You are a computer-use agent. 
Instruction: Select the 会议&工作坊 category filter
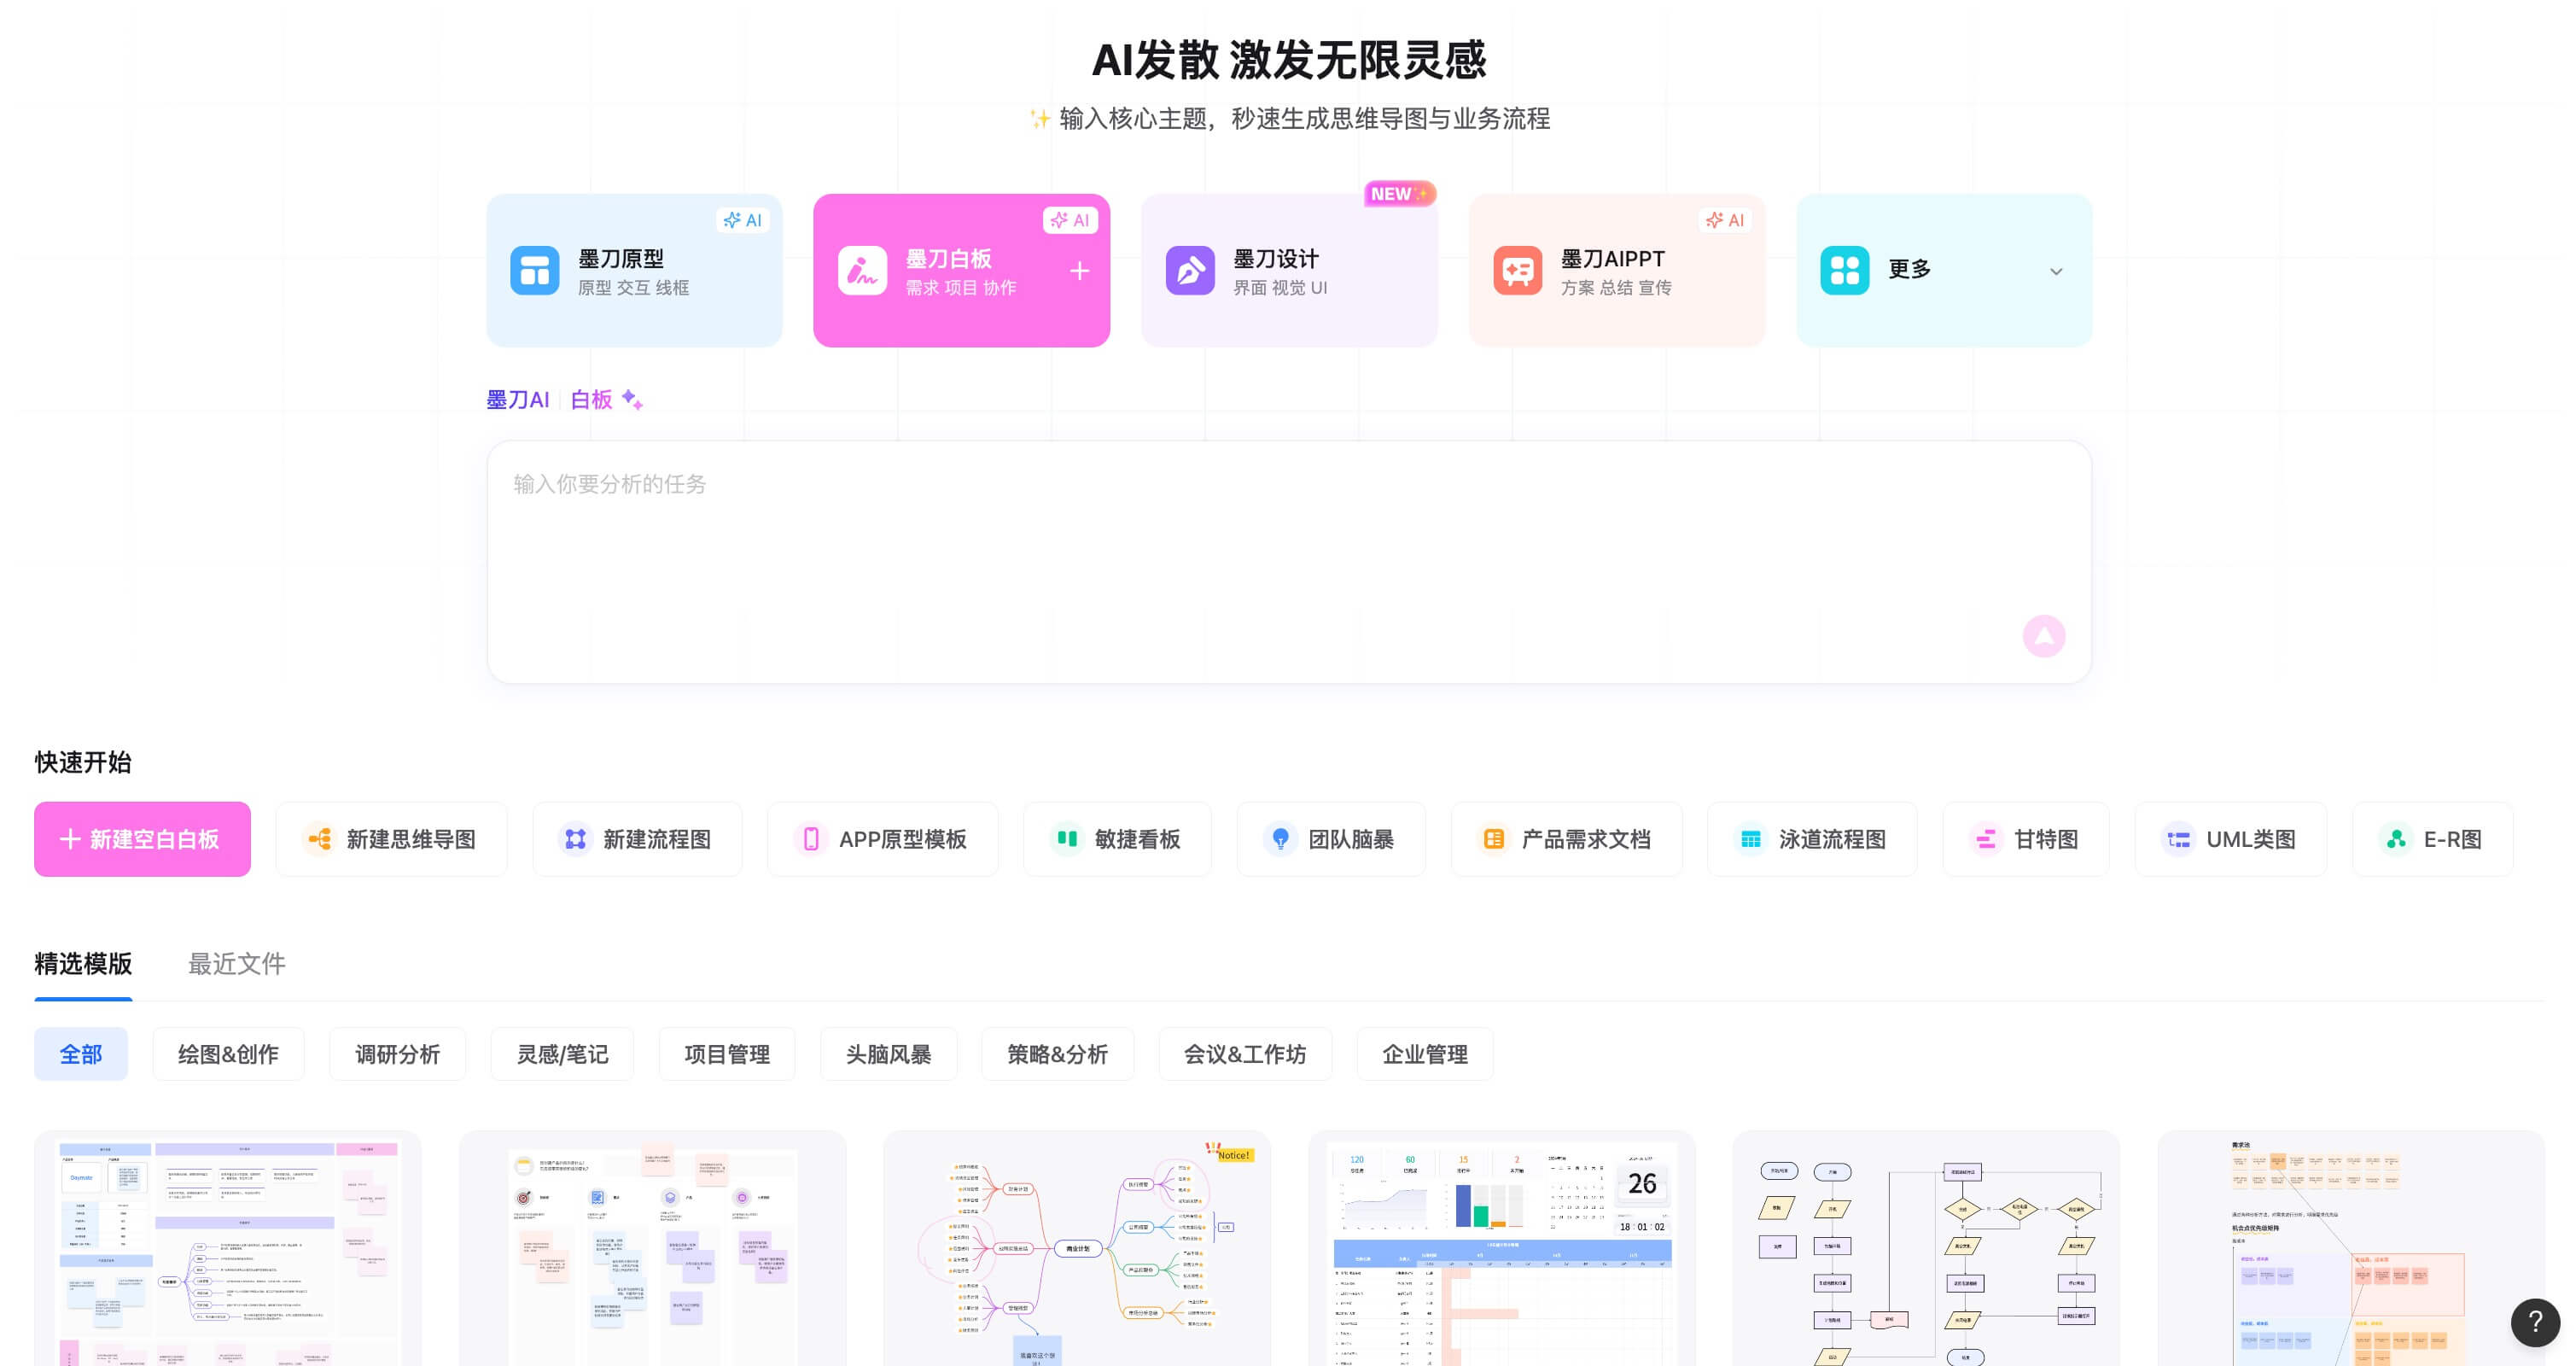click(x=1245, y=1054)
